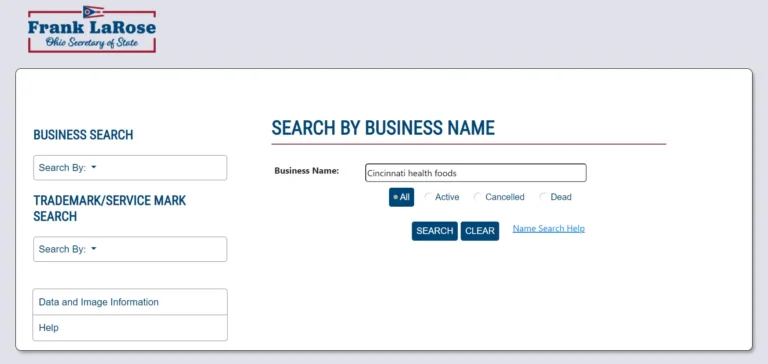Click the SEARCH button
This screenshot has height=364, width=768.
point(434,231)
